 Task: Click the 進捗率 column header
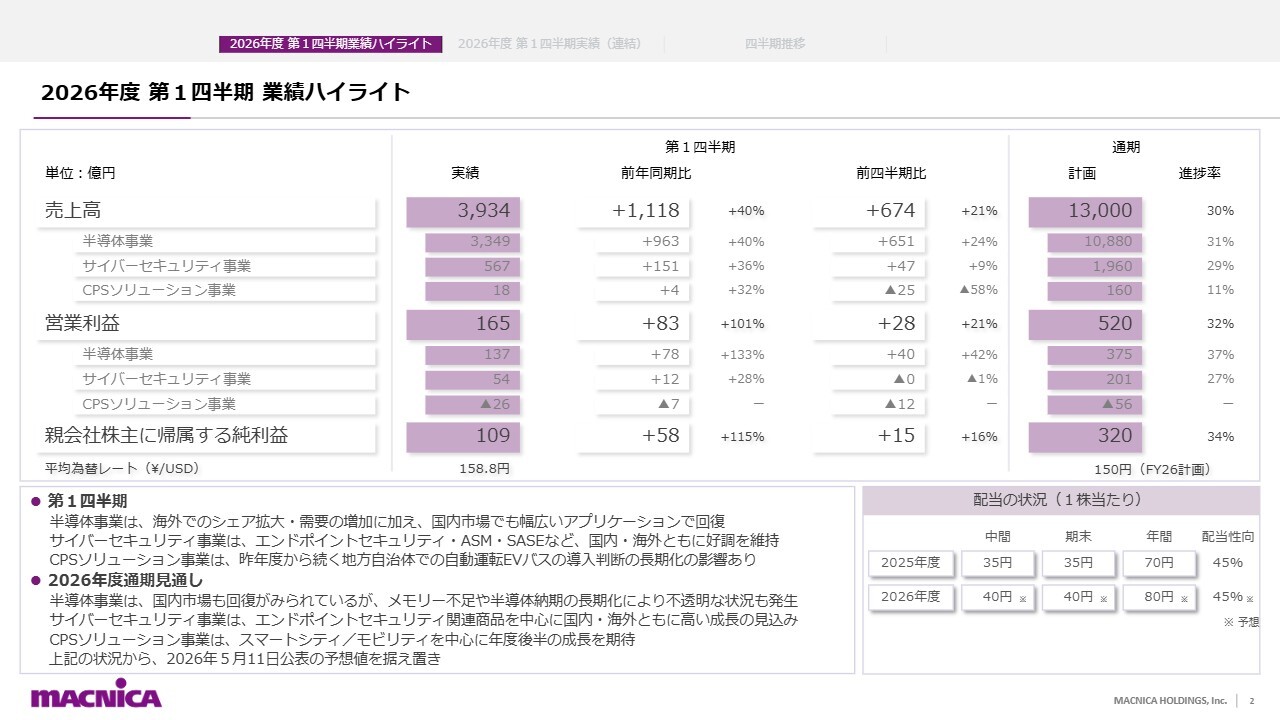pyautogui.click(x=1199, y=173)
